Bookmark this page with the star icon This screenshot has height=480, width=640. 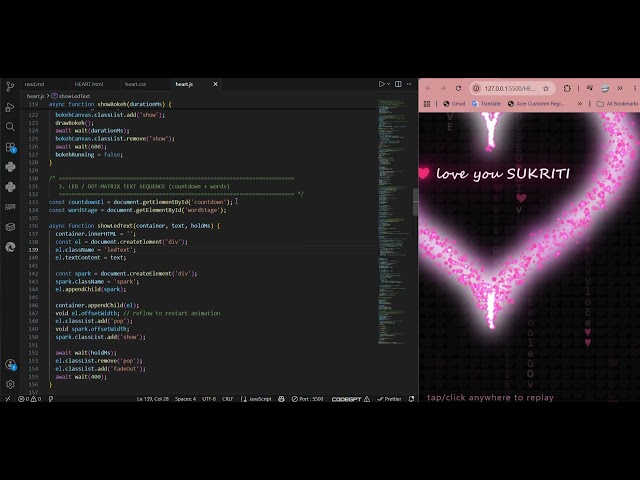(x=546, y=88)
